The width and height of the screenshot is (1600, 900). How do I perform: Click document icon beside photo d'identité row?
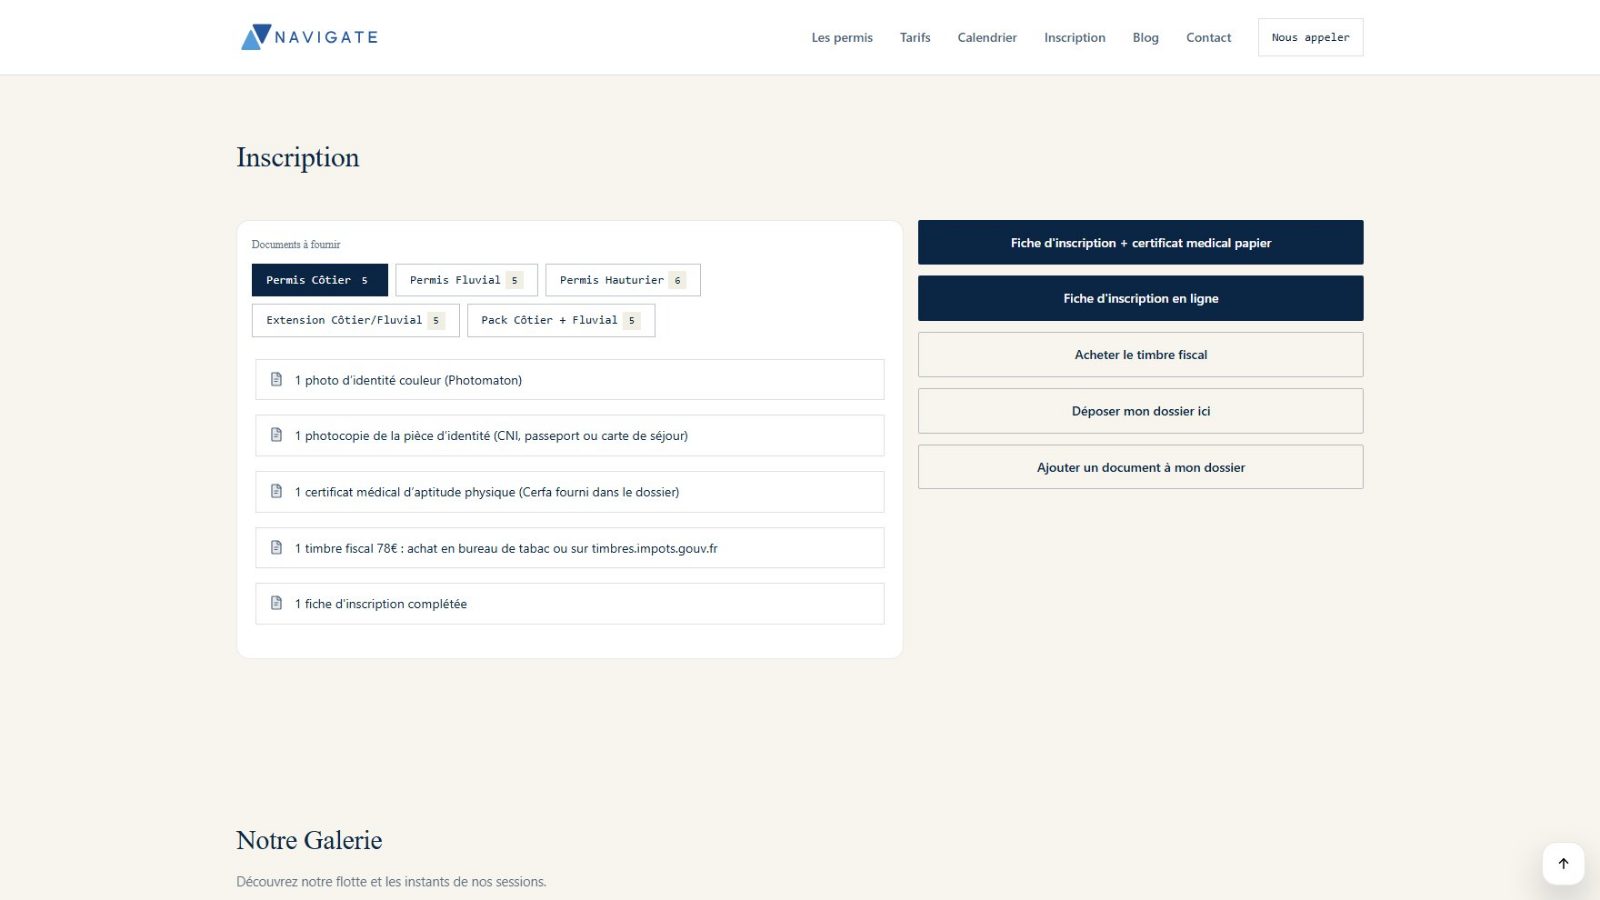(276, 379)
